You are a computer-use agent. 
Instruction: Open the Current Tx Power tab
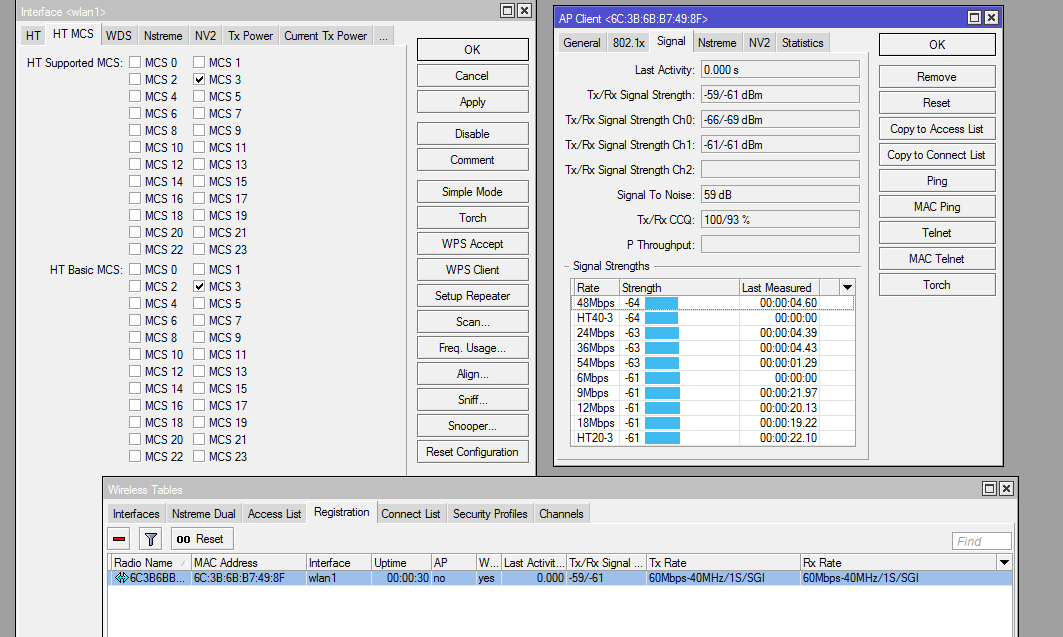[325, 36]
